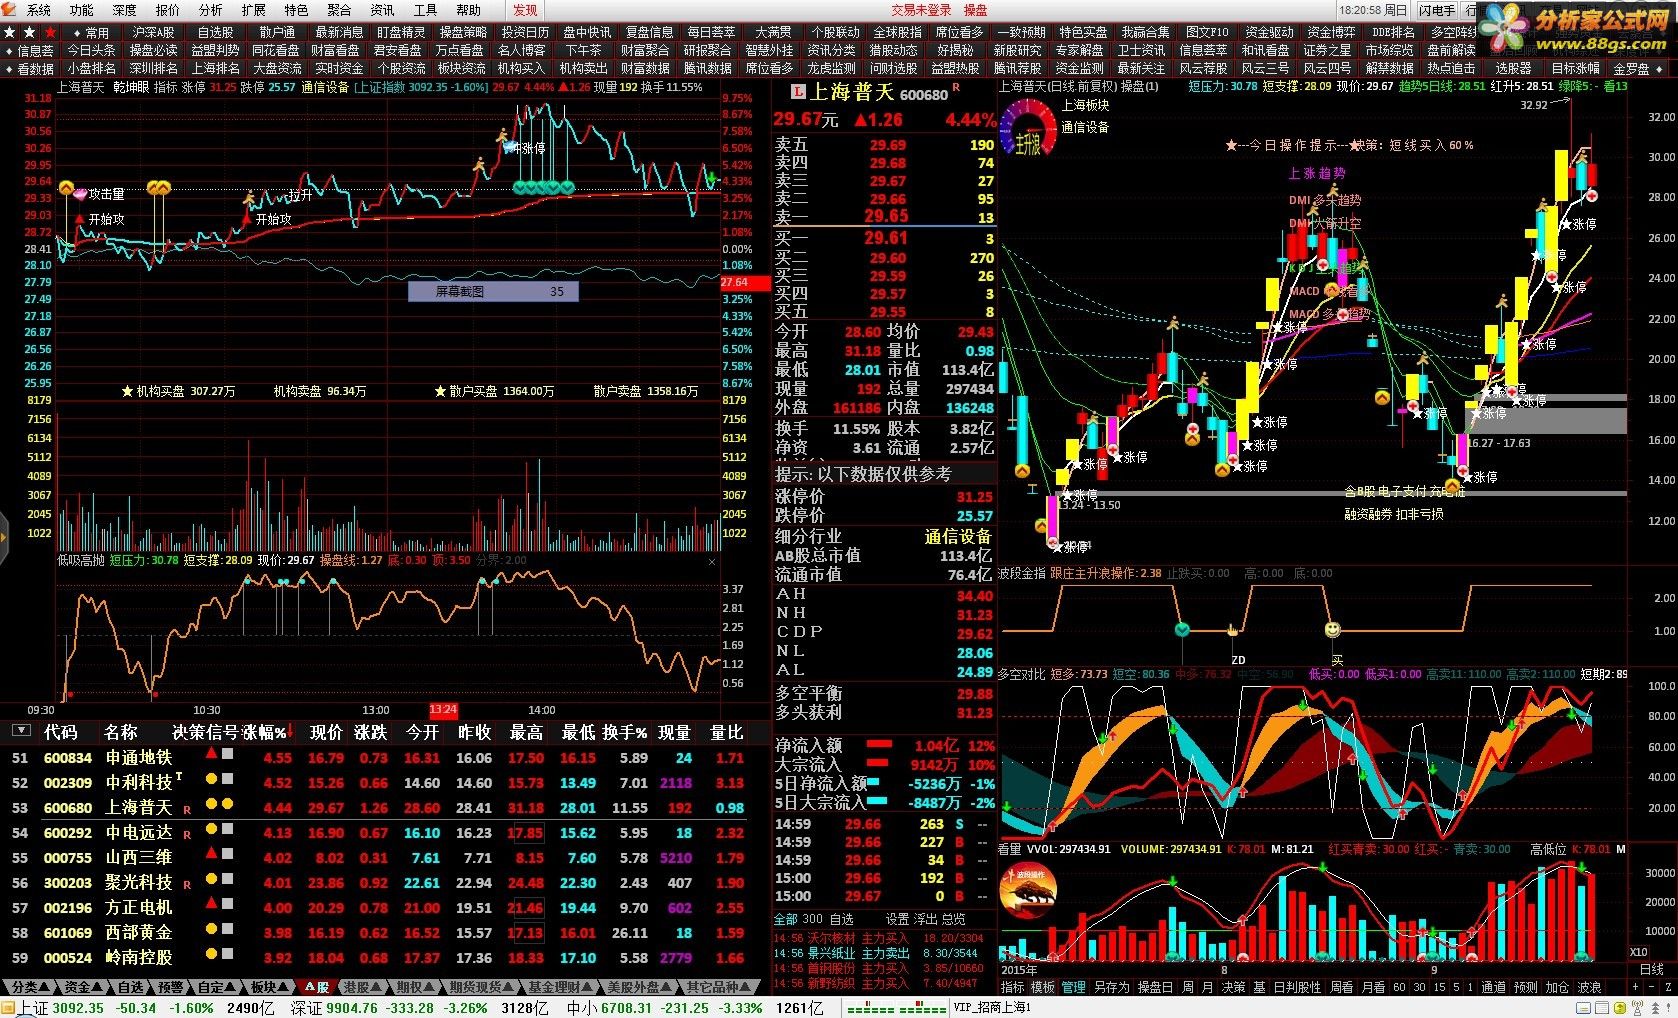This screenshot has width=1678, height=1018.
Task: Click the stock code 600292 cell
Action: [x=68, y=832]
